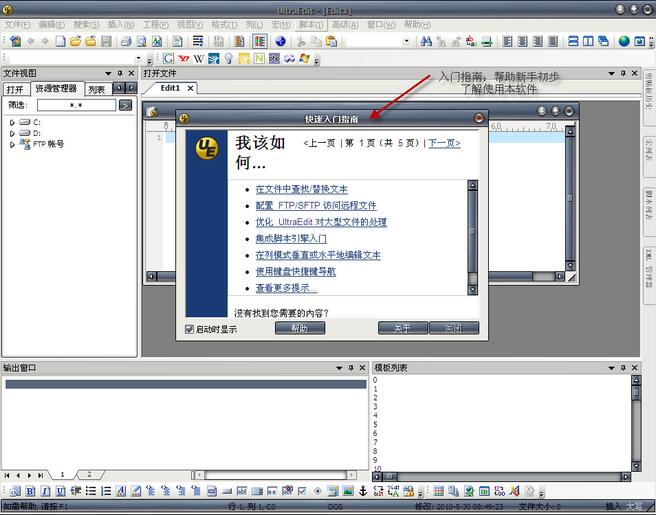Screen dimensions: 656x515
Task: Open the 文件视图 panel dropdown arrow
Action: [x=108, y=73]
